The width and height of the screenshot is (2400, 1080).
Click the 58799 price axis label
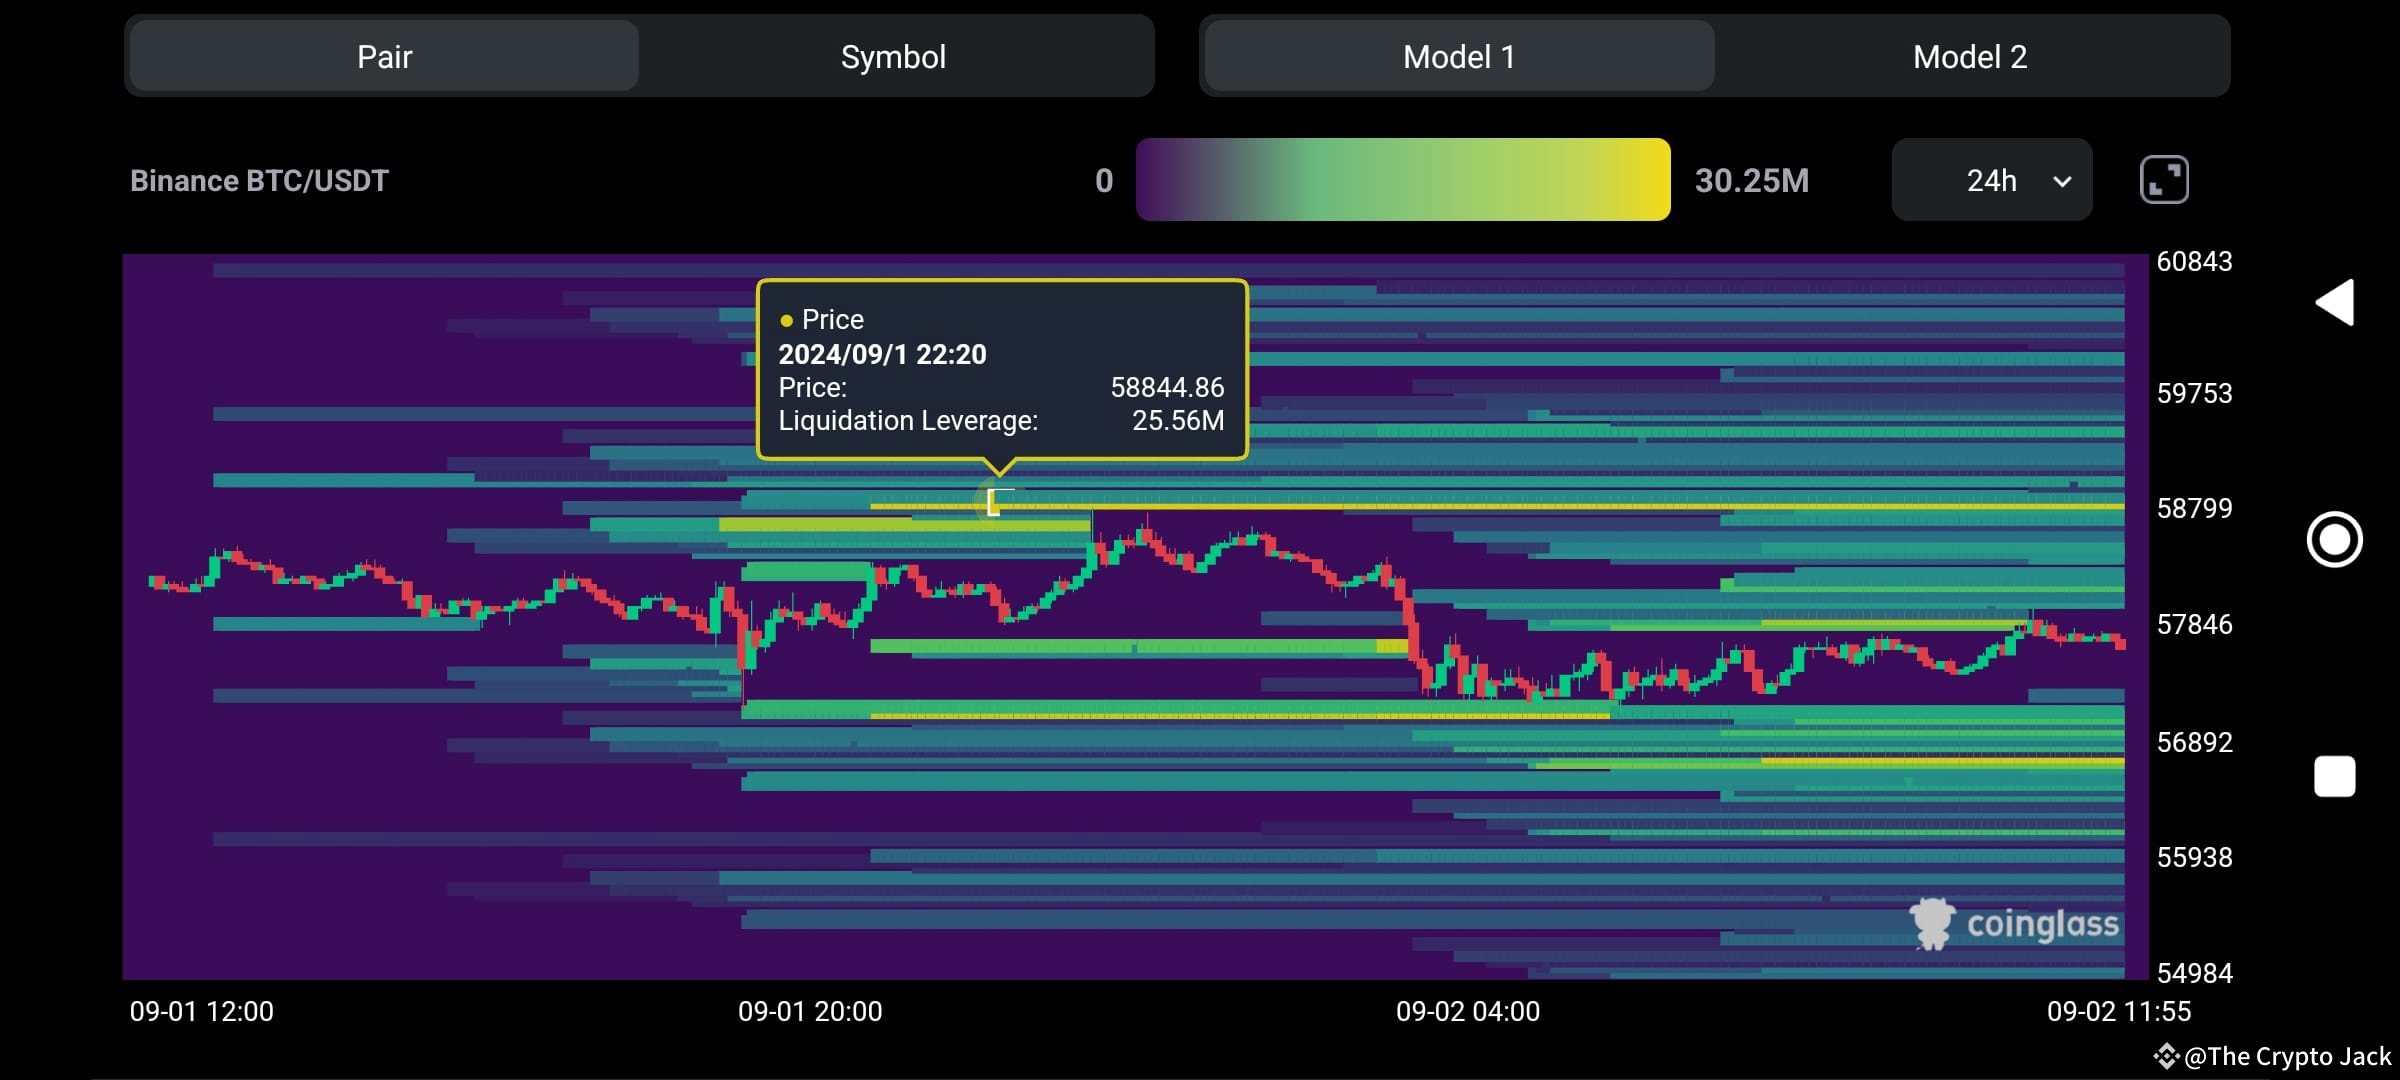point(2194,508)
